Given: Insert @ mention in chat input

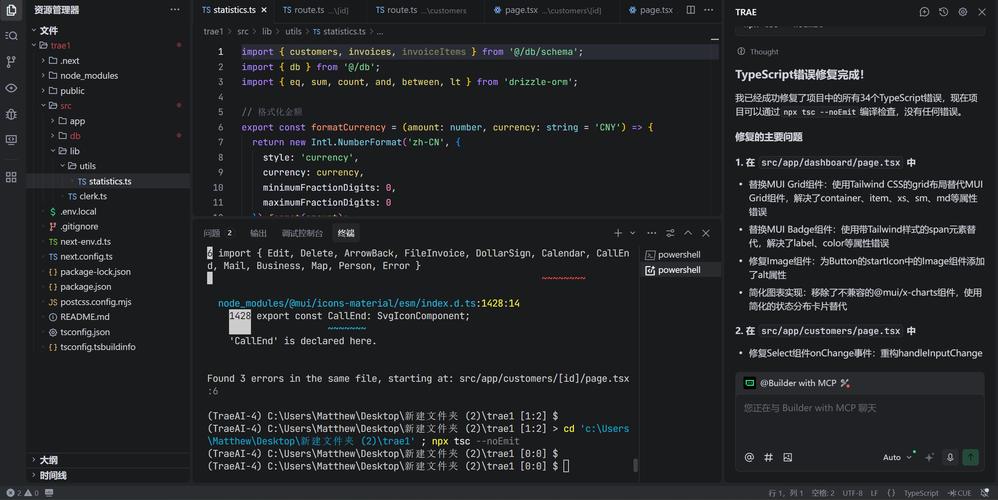Looking at the screenshot, I should click(749, 457).
